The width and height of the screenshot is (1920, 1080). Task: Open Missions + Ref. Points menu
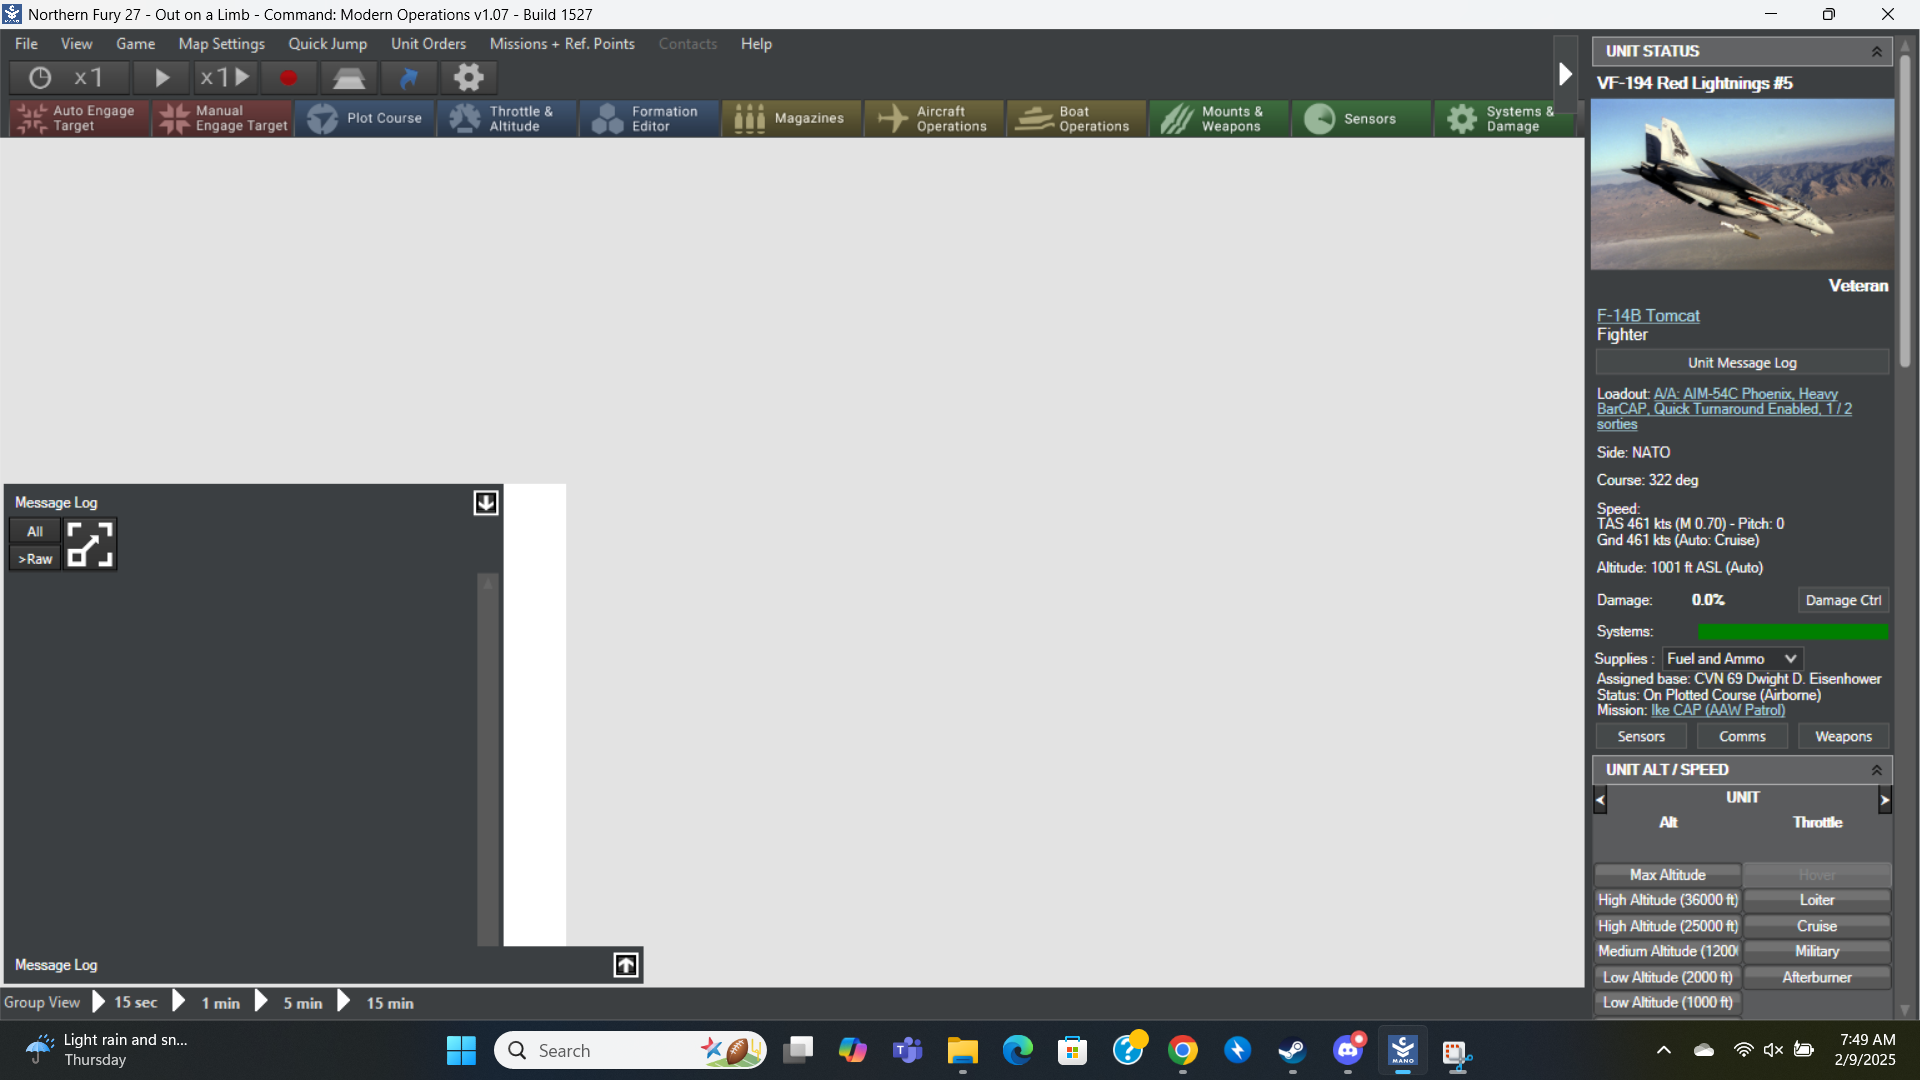tap(562, 44)
